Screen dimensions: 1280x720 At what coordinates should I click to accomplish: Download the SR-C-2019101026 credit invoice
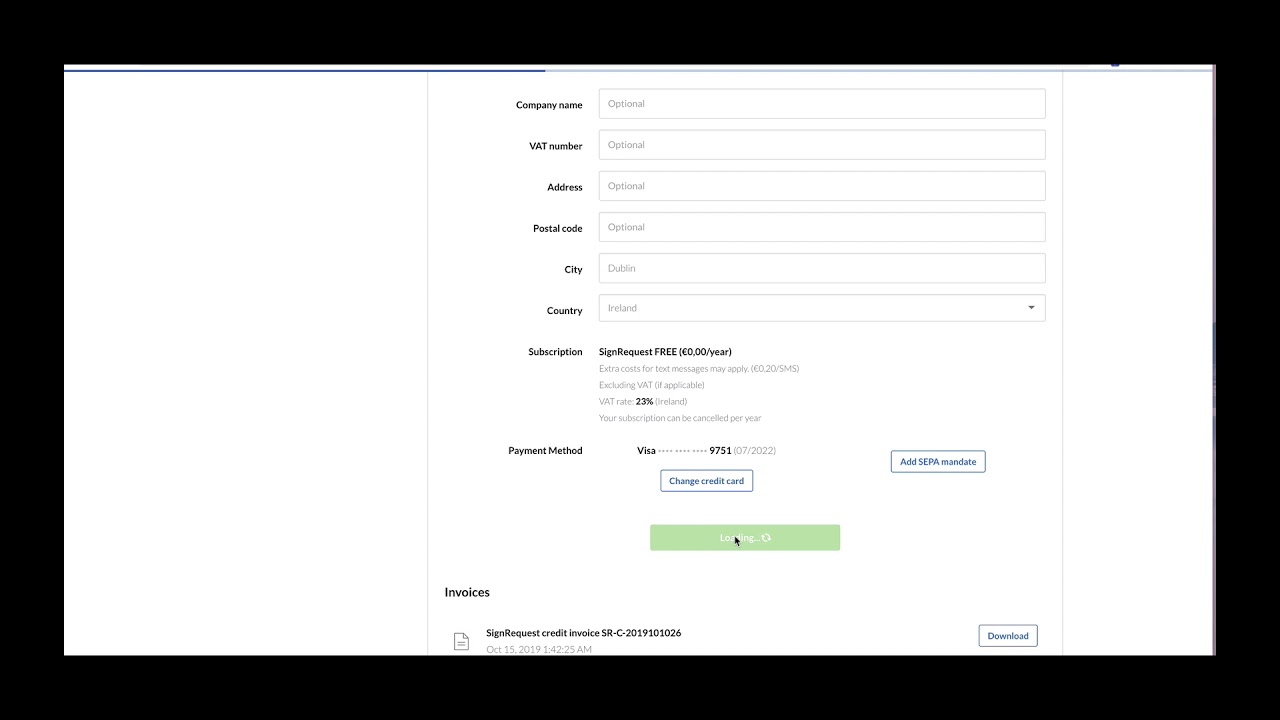tap(1007, 636)
